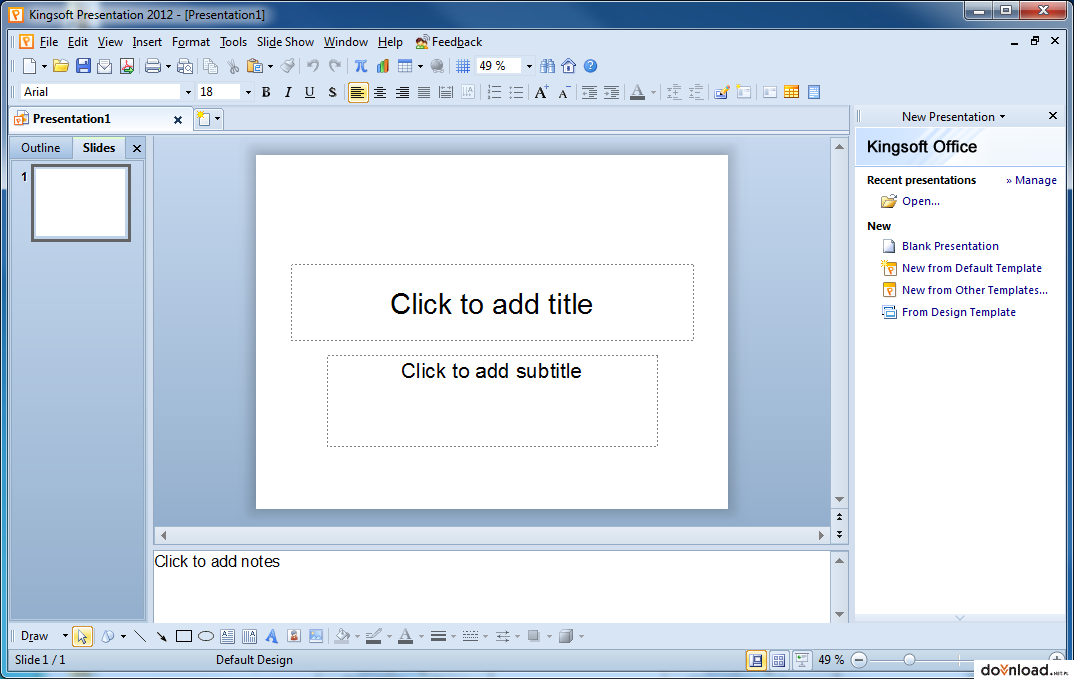This screenshot has height=679, width=1074.
Task: Click the Select Objects pointer tool
Action: point(82,636)
